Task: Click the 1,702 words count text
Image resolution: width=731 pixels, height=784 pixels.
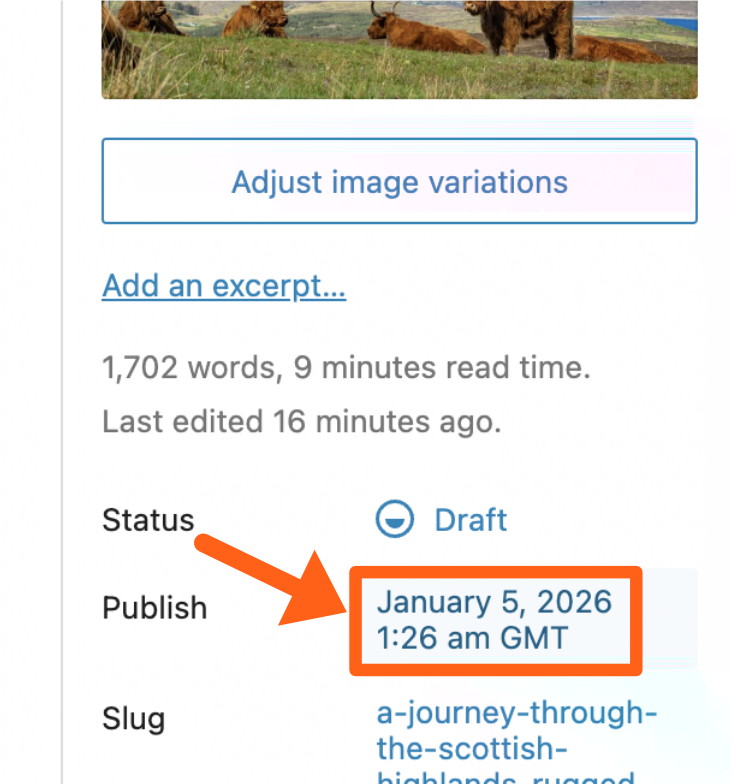Action: pyautogui.click(x=189, y=368)
